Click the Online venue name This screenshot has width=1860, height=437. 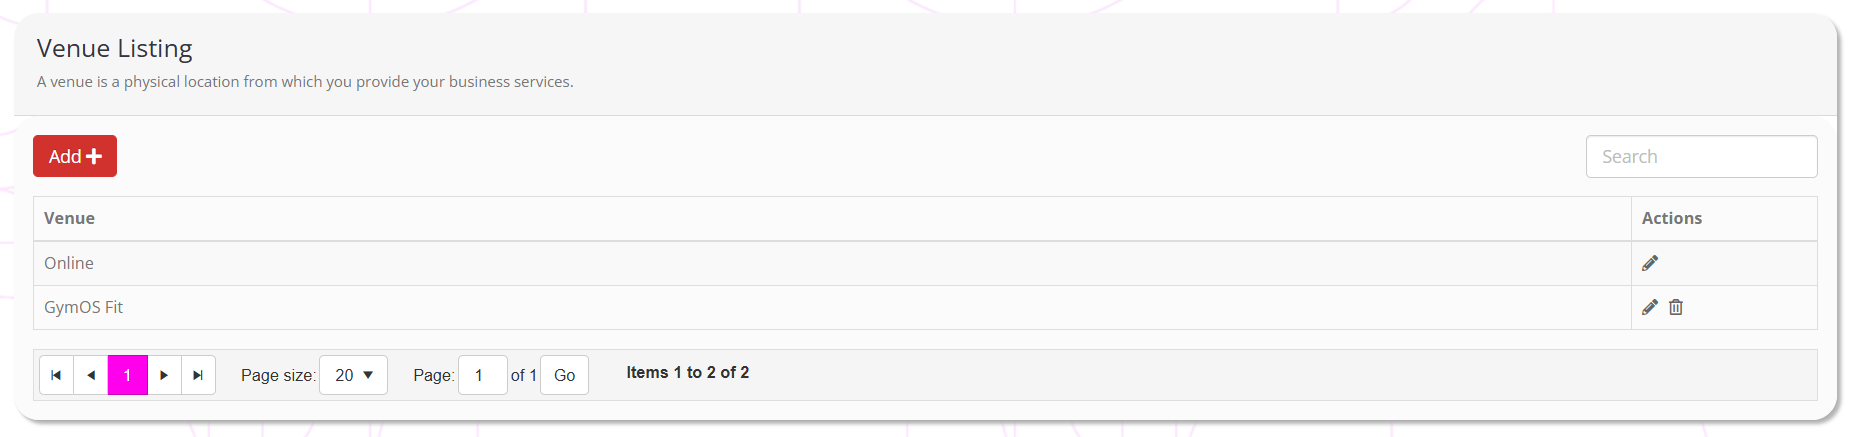(69, 263)
